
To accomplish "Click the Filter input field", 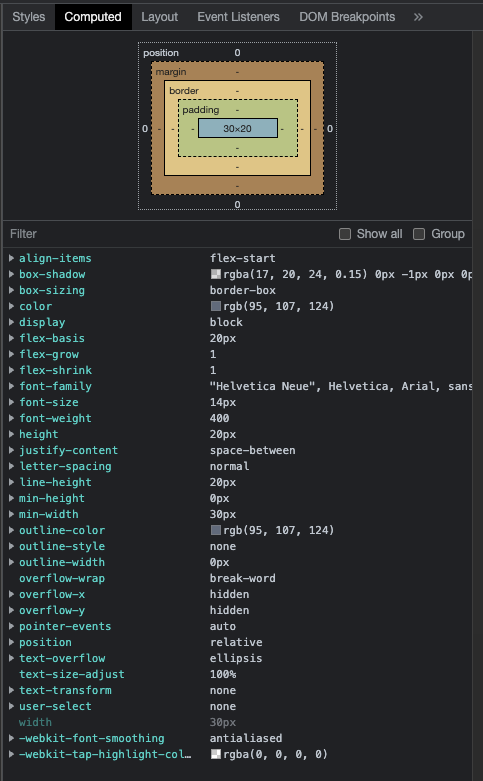I will pyautogui.click(x=169, y=234).
